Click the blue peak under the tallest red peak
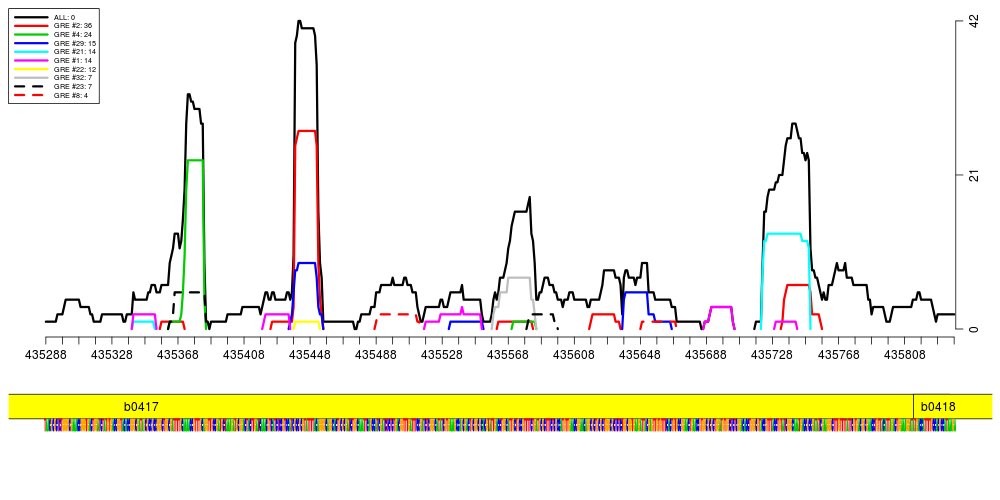 click(306, 263)
